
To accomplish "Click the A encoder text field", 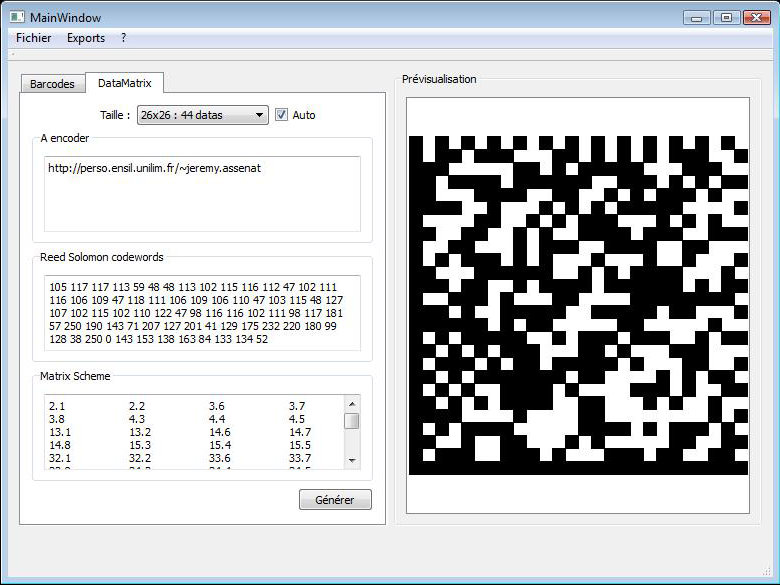I will tap(202, 194).
